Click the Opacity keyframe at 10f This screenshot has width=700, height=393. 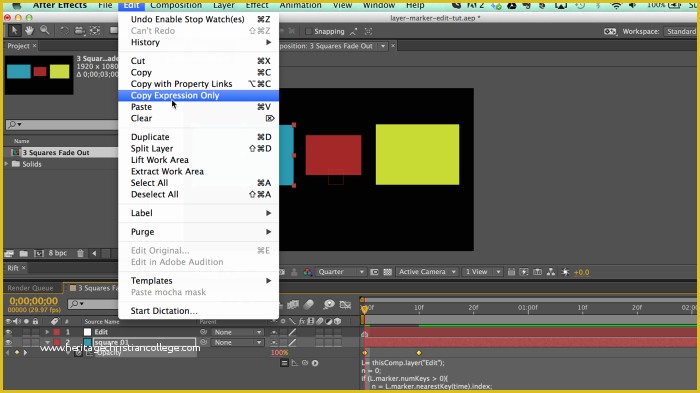[x=419, y=353]
